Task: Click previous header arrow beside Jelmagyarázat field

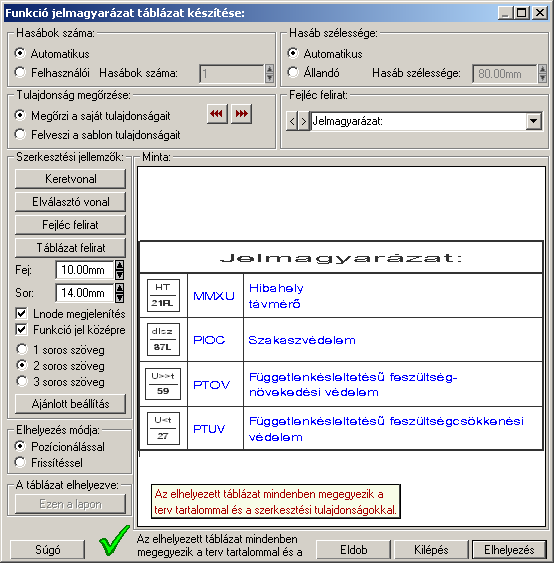Action: point(292,121)
